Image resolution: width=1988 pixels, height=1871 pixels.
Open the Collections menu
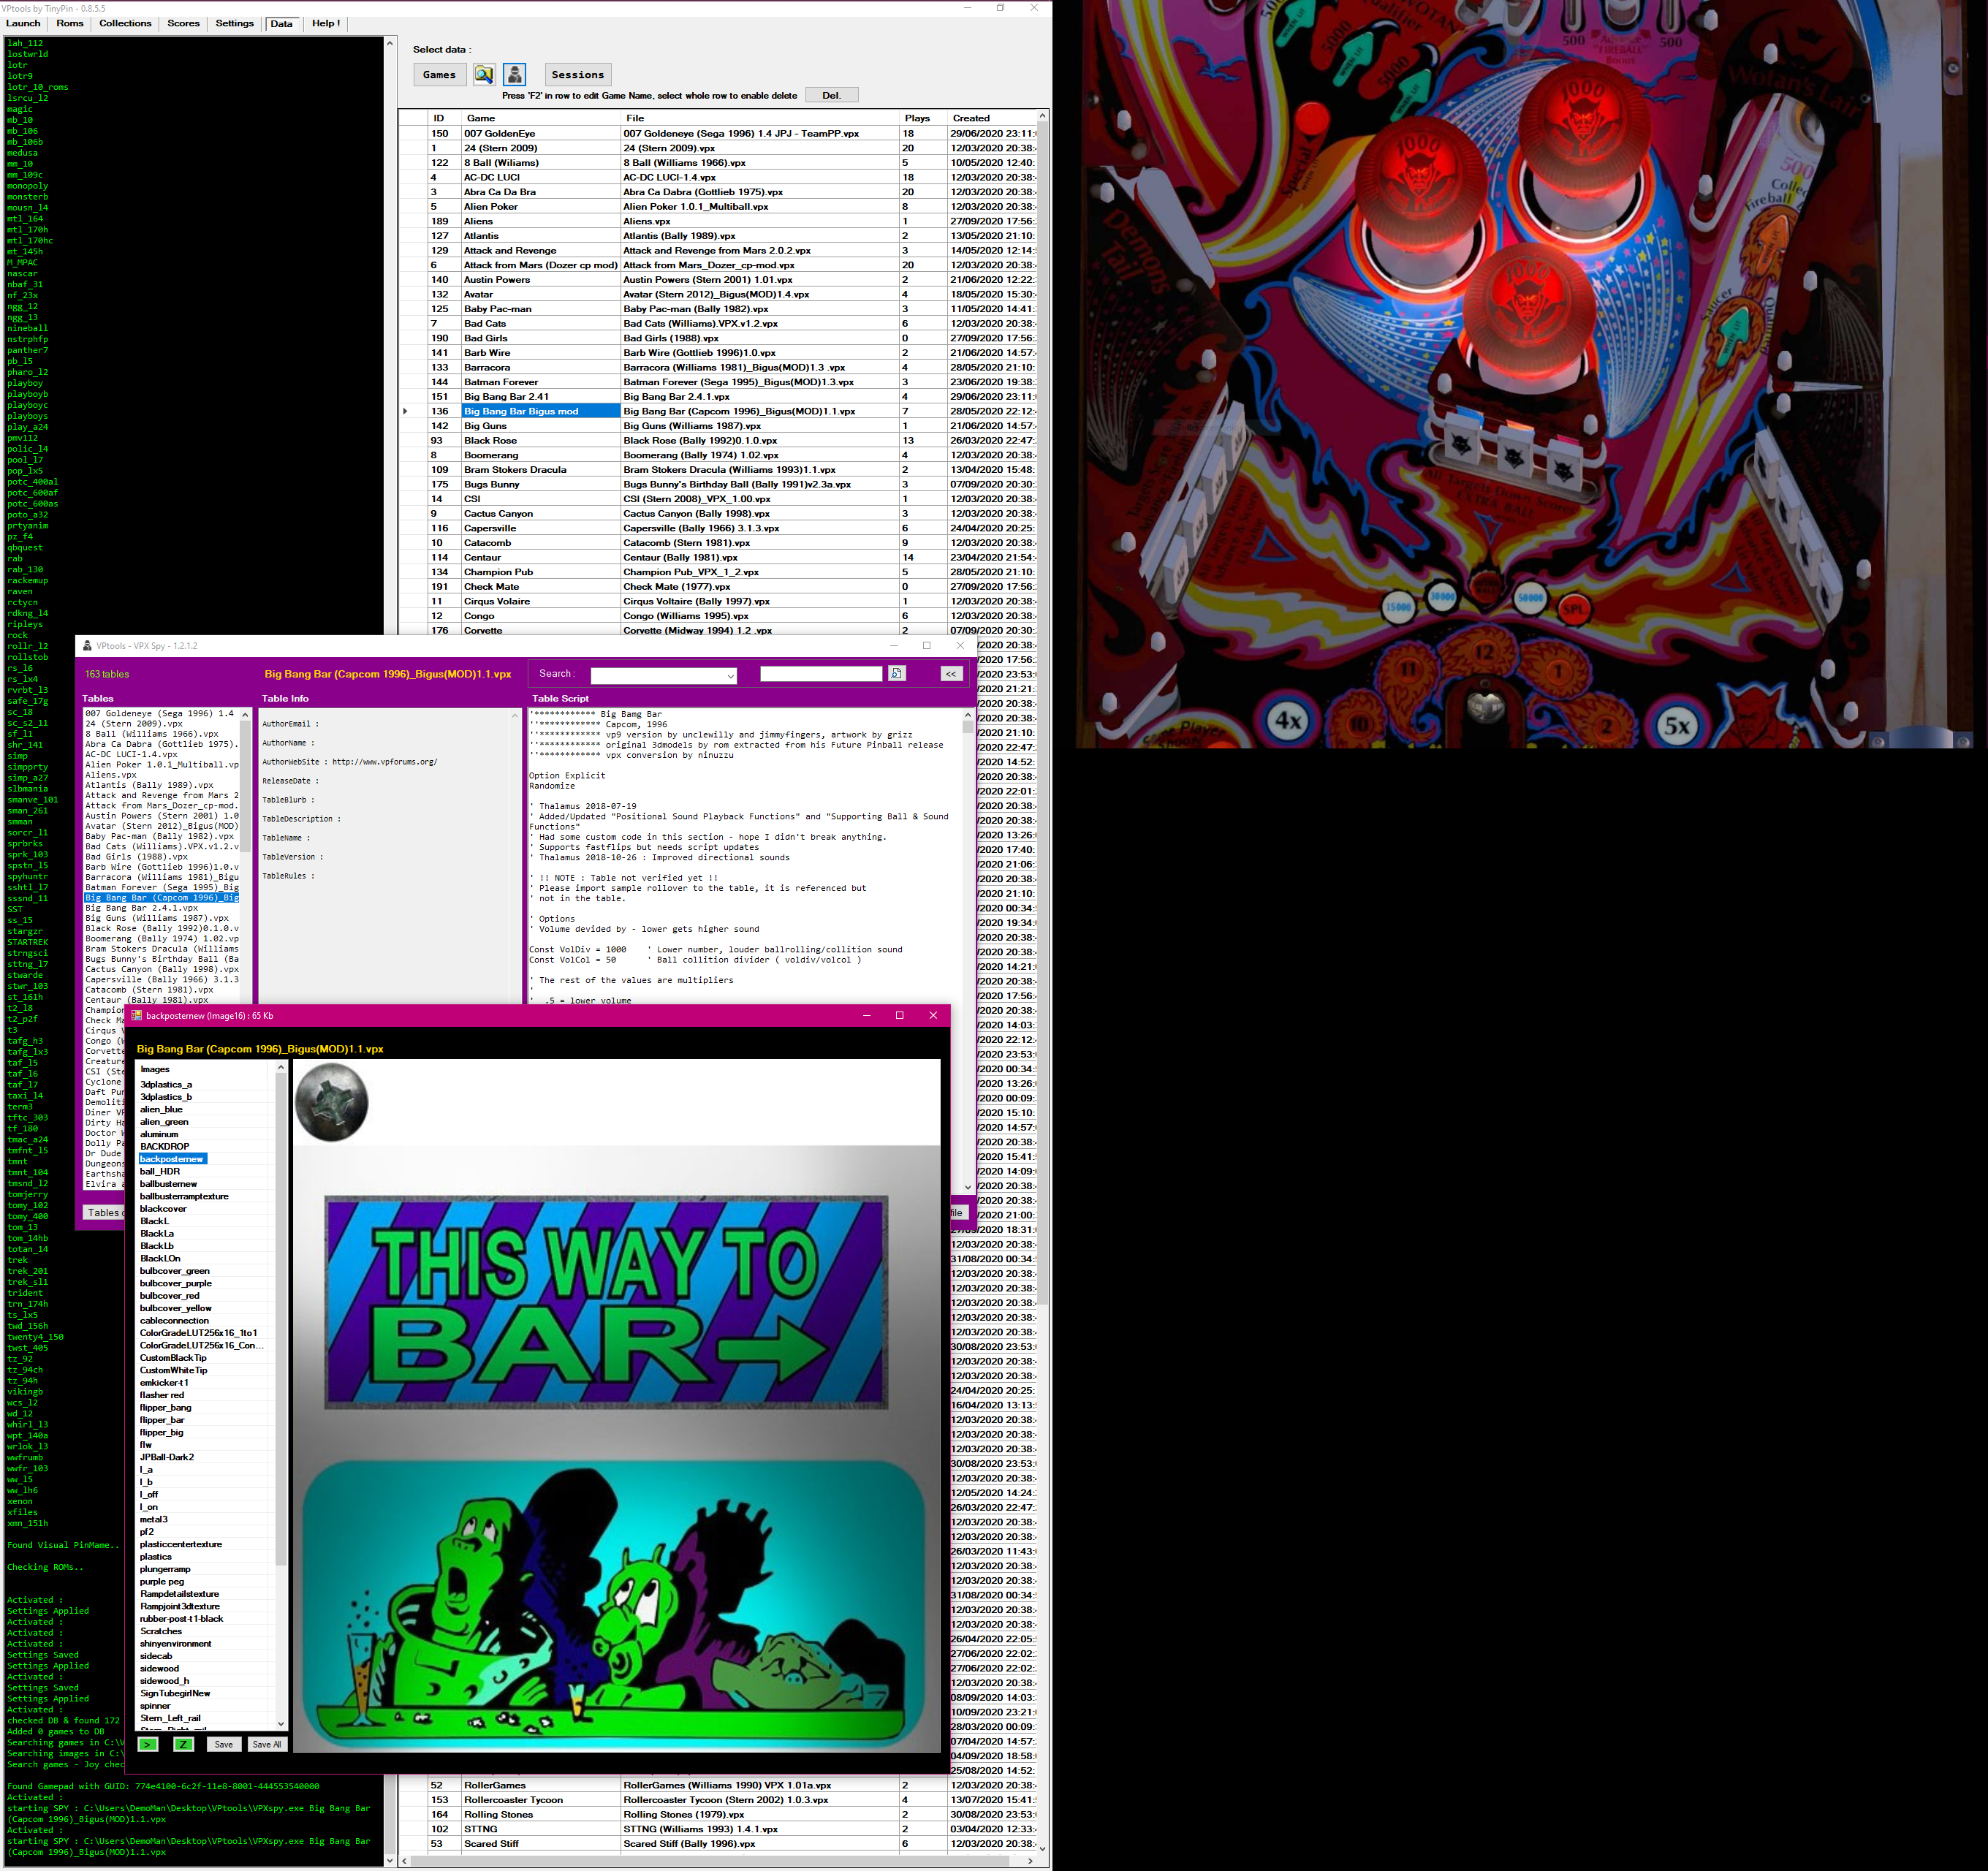pos(125,24)
